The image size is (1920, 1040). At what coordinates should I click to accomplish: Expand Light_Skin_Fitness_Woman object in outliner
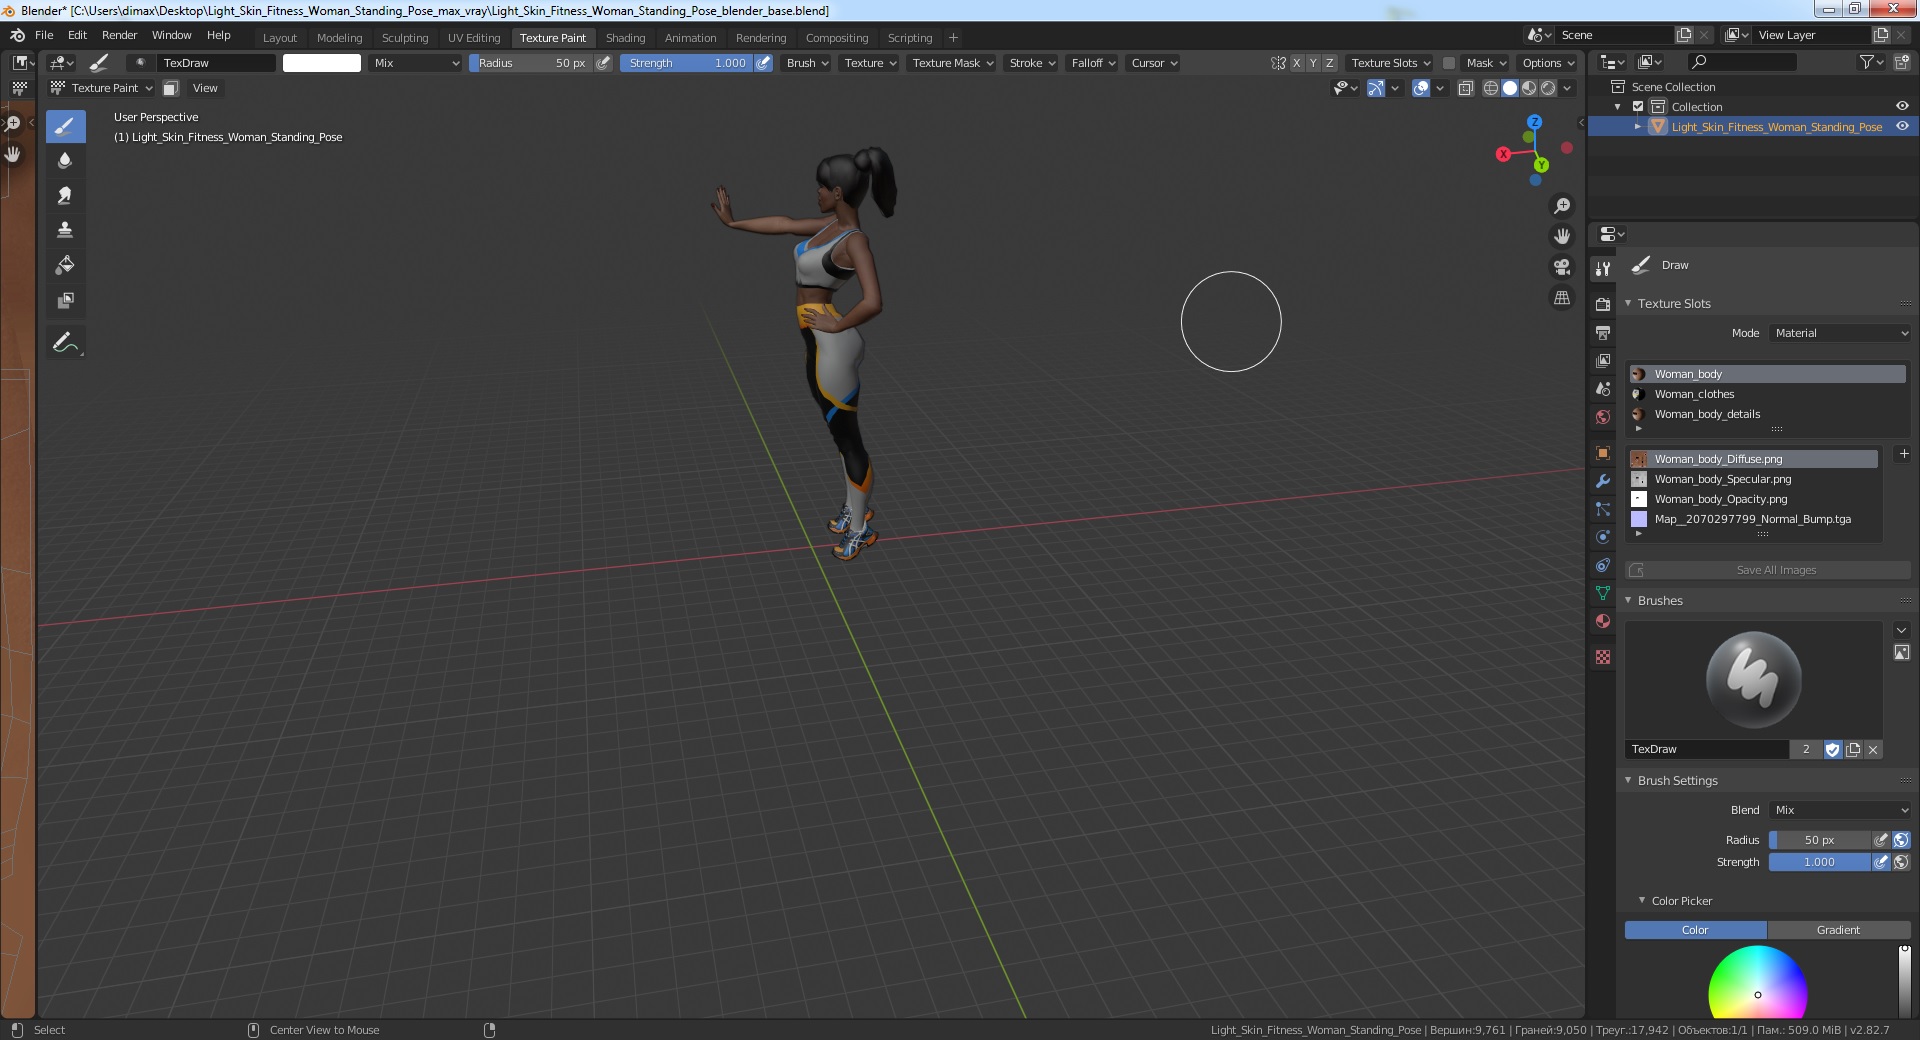point(1638,127)
